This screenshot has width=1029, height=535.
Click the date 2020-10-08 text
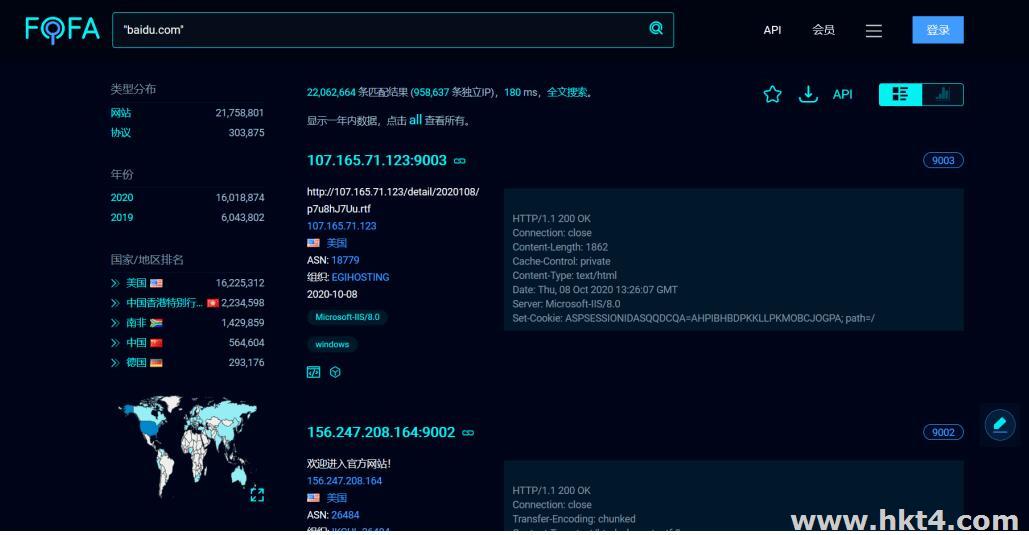coord(332,294)
